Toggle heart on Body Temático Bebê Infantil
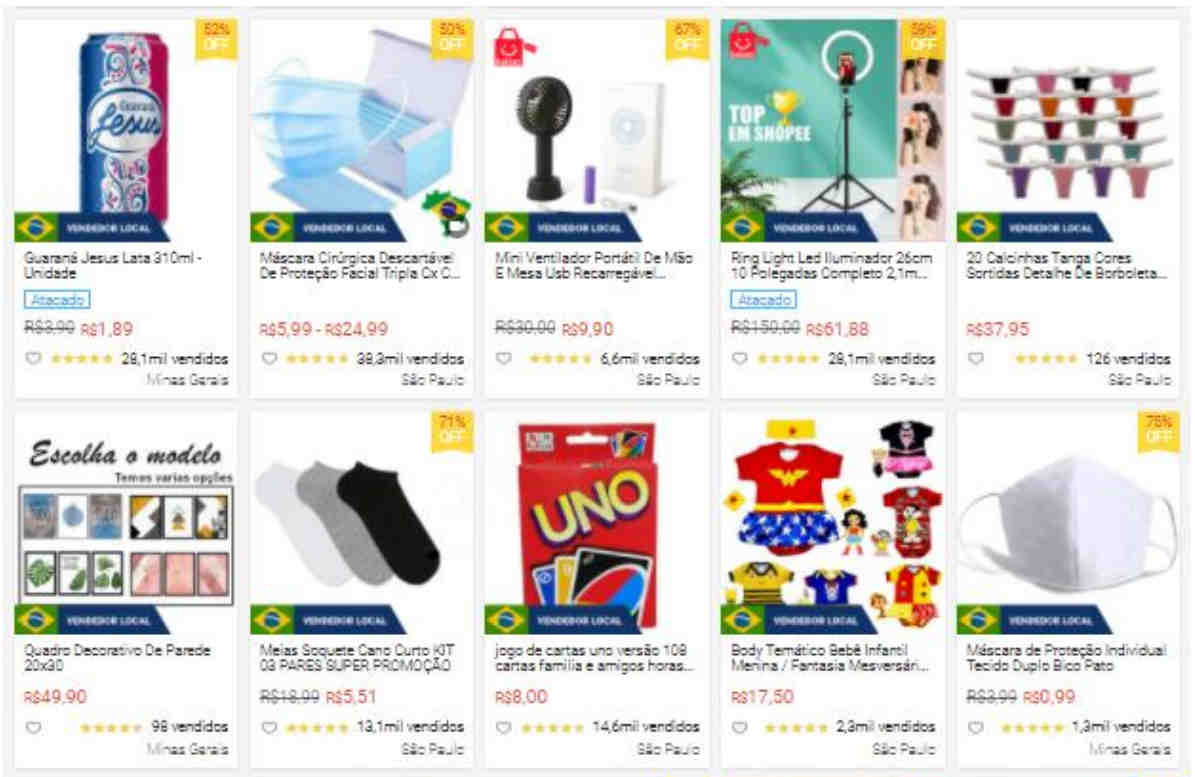This screenshot has width=1195, height=777. click(739, 727)
